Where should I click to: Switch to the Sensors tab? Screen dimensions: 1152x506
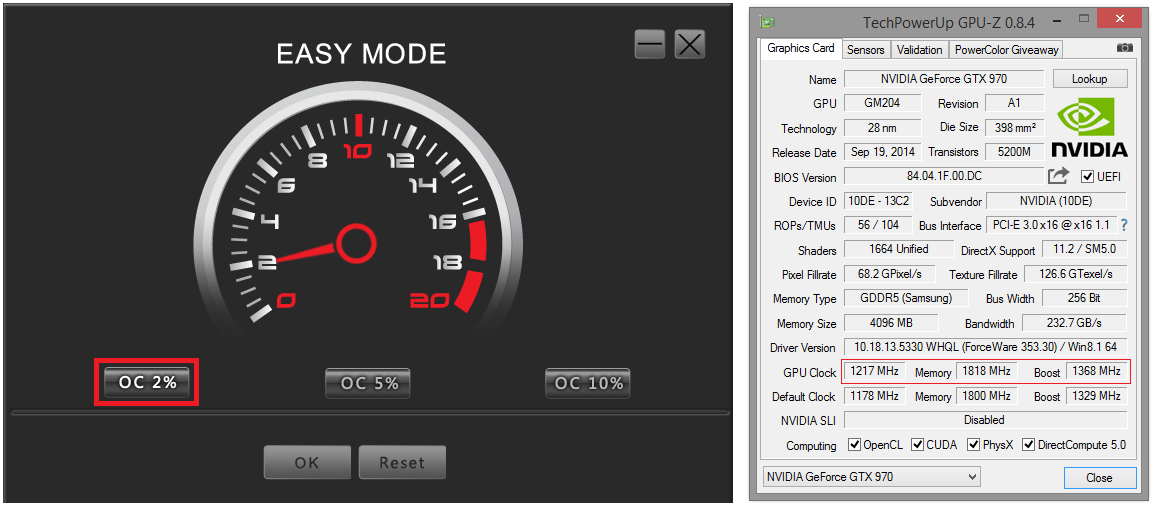click(x=865, y=50)
